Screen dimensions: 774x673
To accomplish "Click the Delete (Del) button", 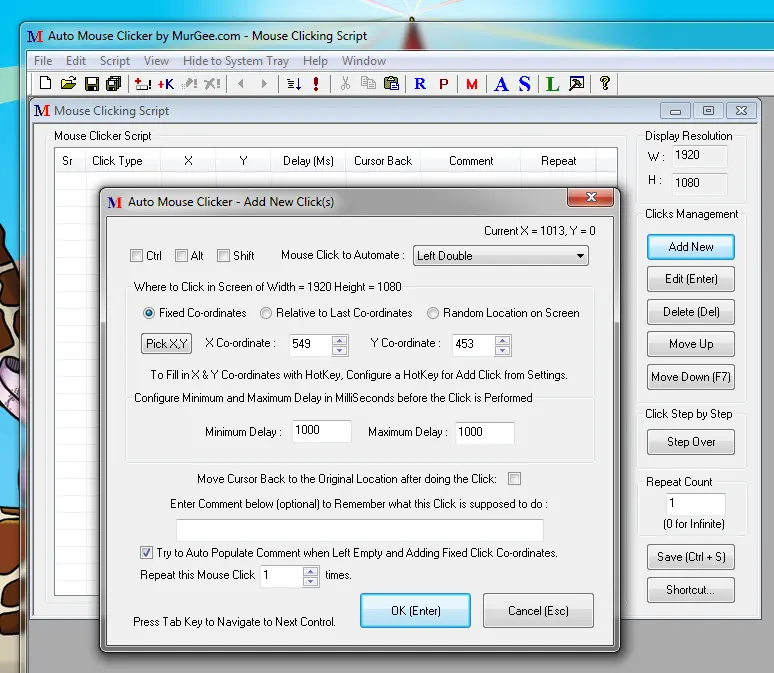I will coord(691,312).
